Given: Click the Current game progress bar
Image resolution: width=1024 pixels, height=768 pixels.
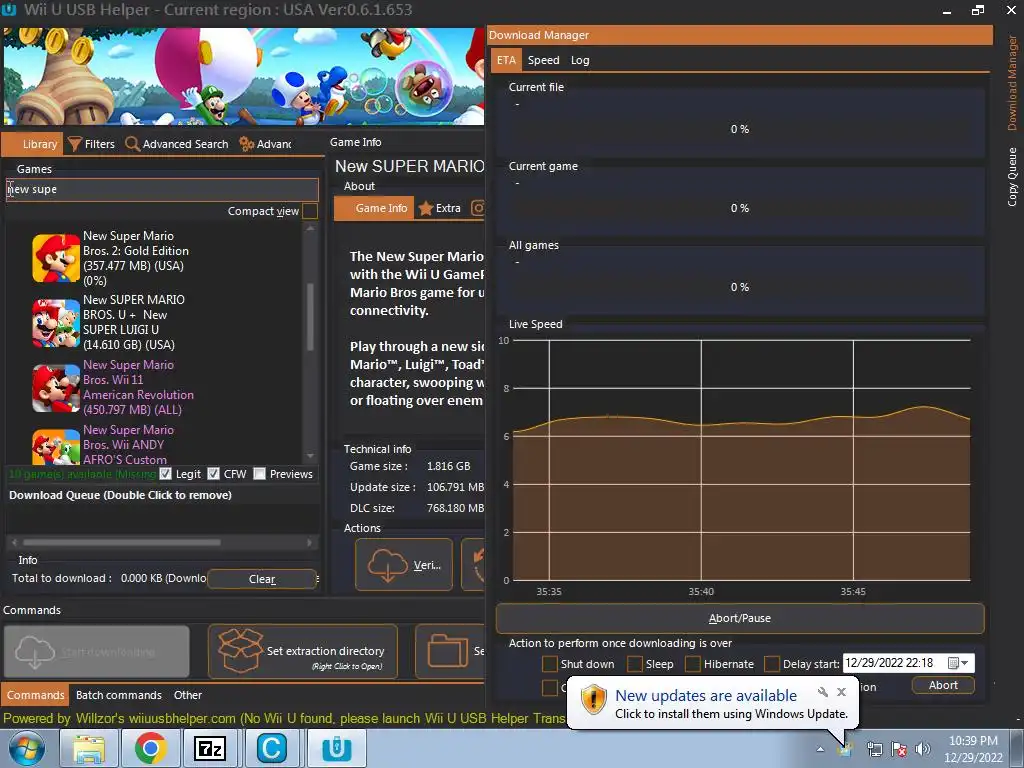Looking at the screenshot, I should [740, 208].
